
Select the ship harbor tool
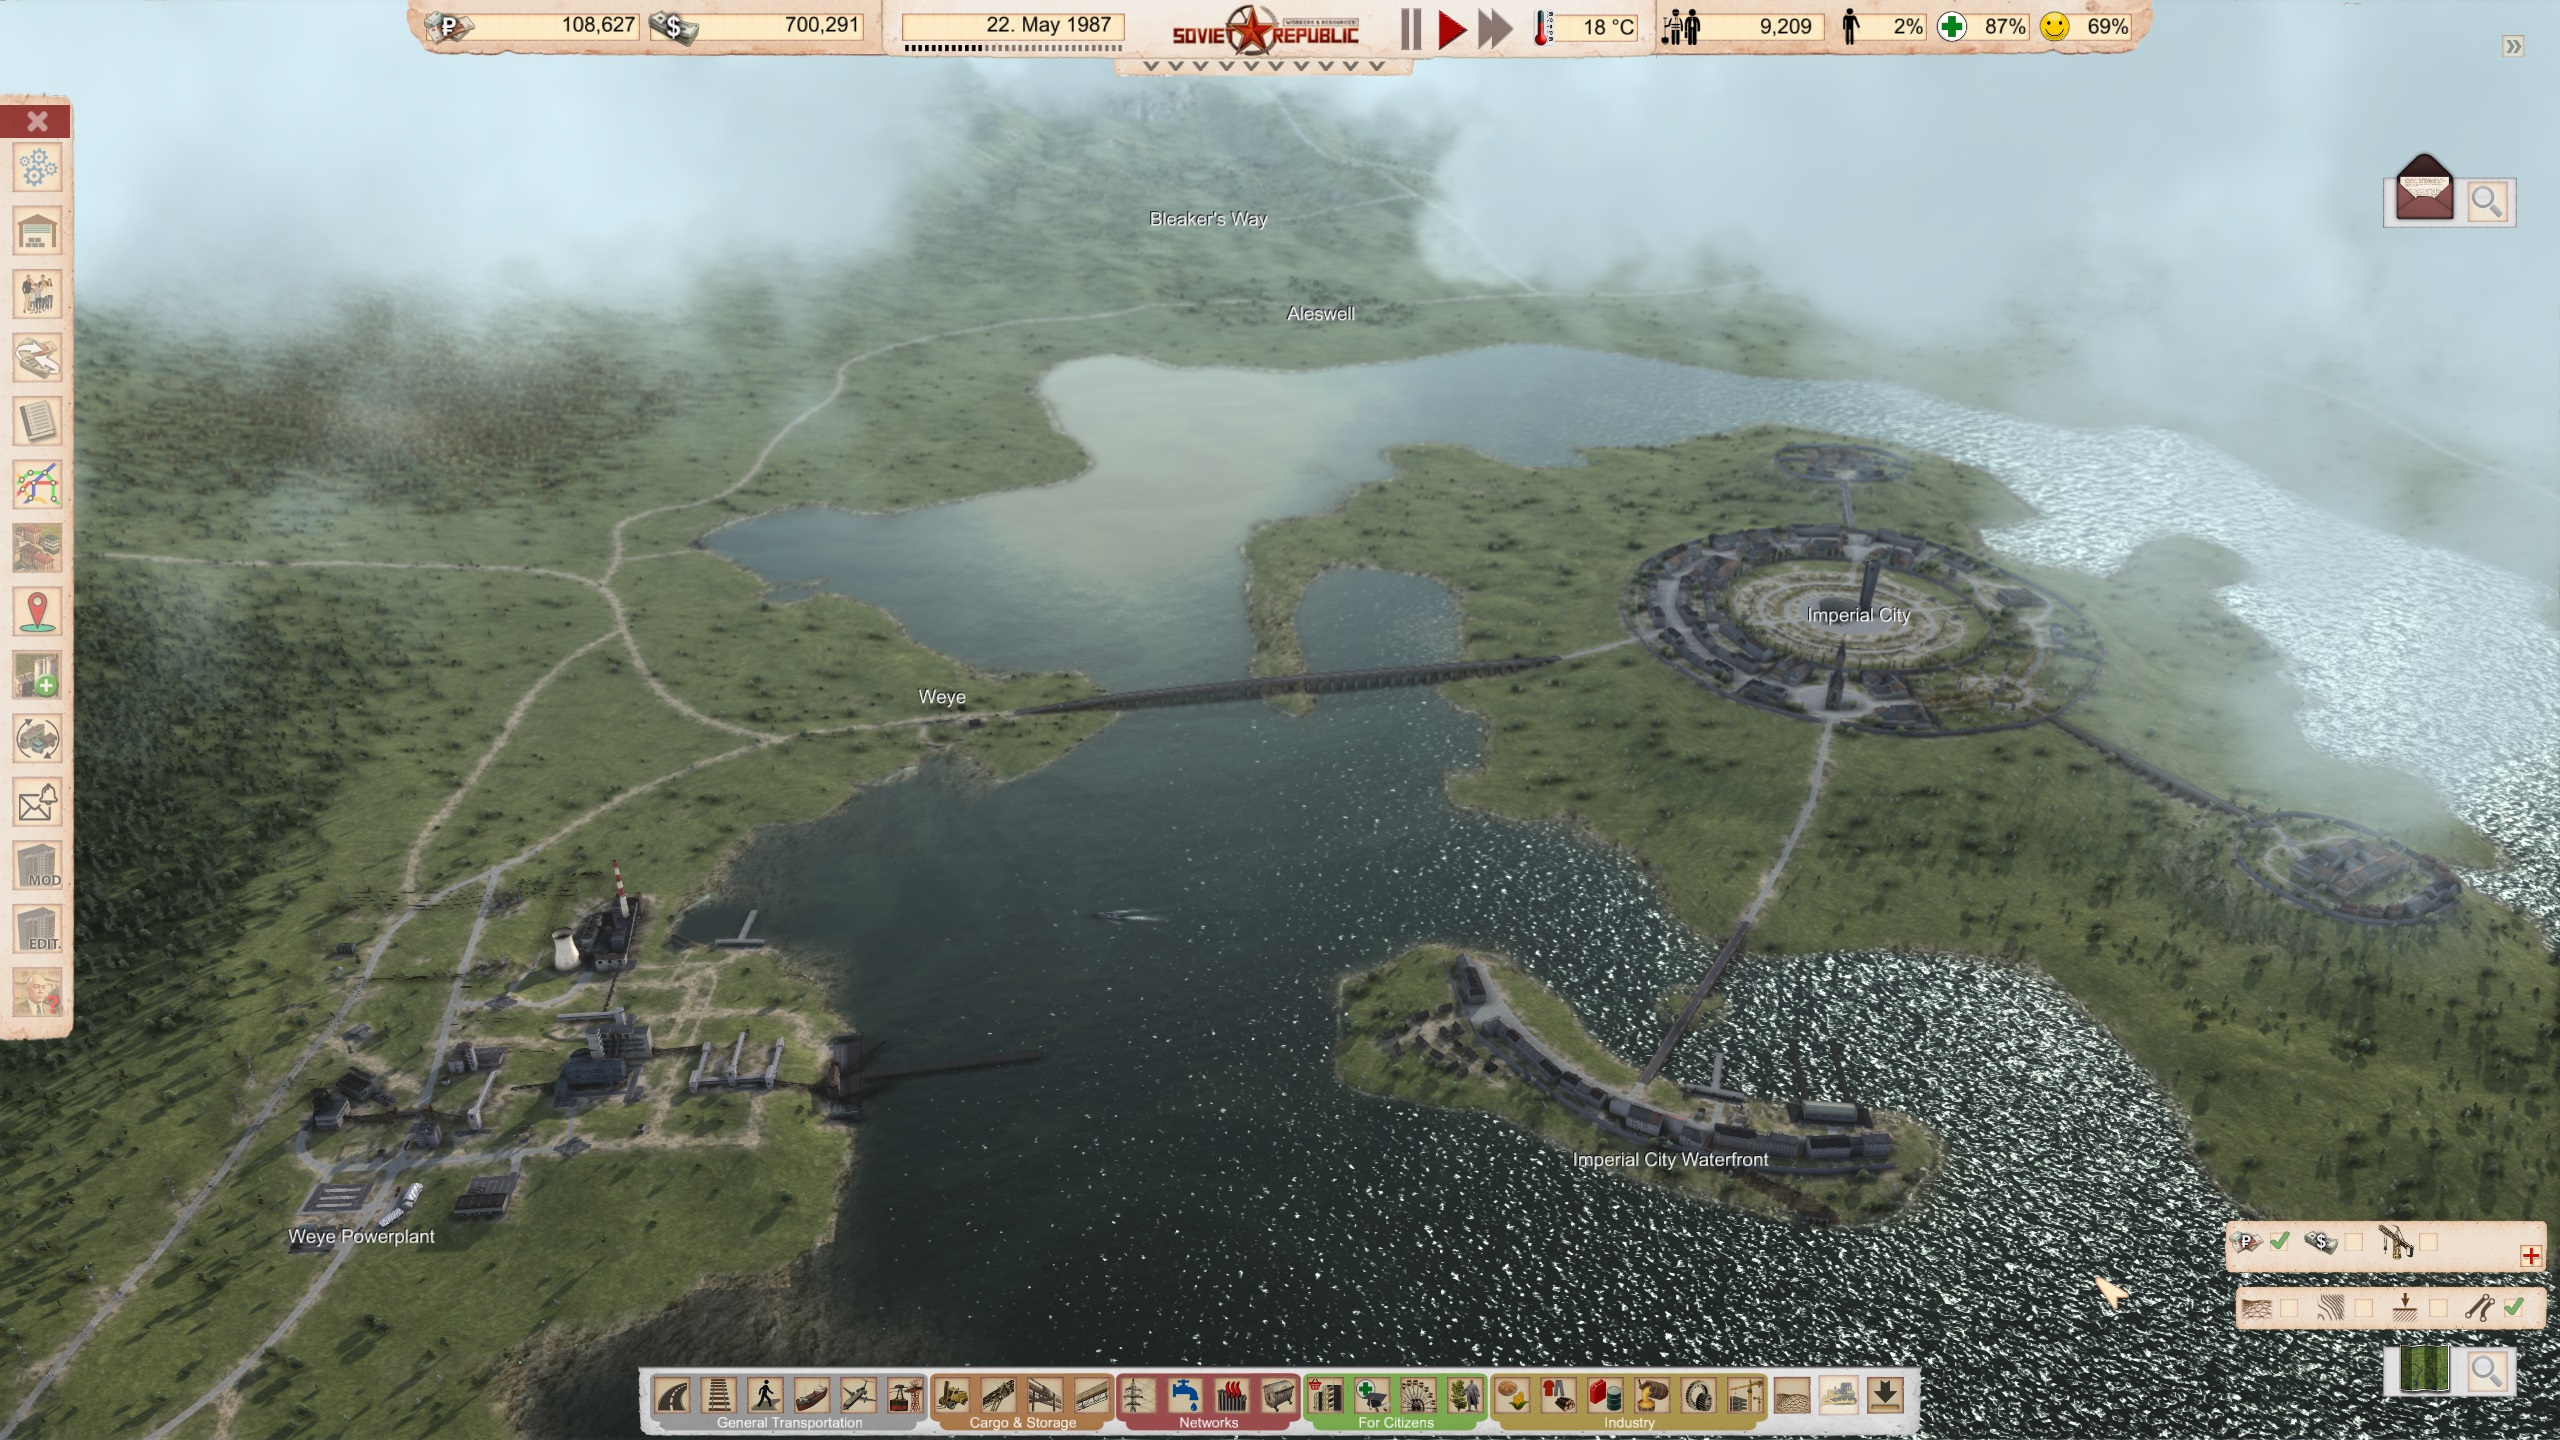(812, 1395)
